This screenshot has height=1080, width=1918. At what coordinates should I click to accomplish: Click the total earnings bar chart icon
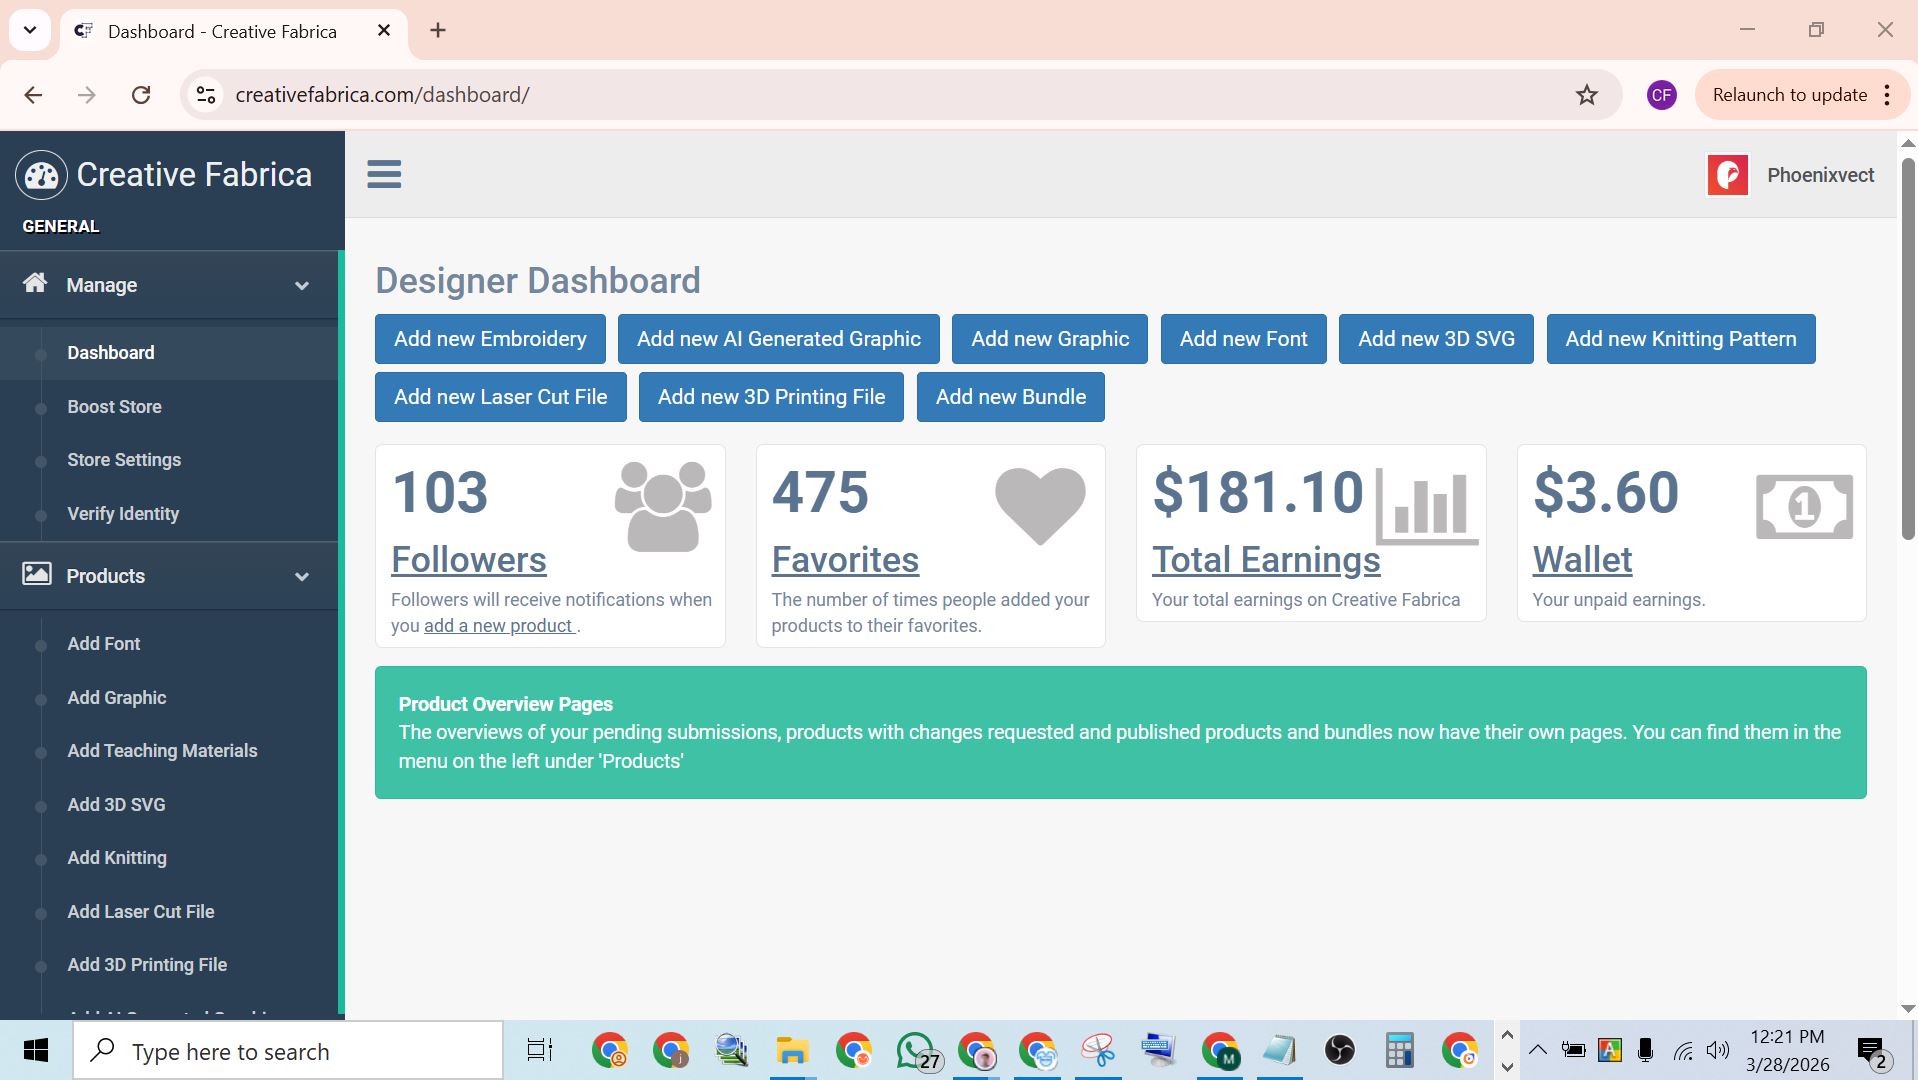click(1426, 506)
